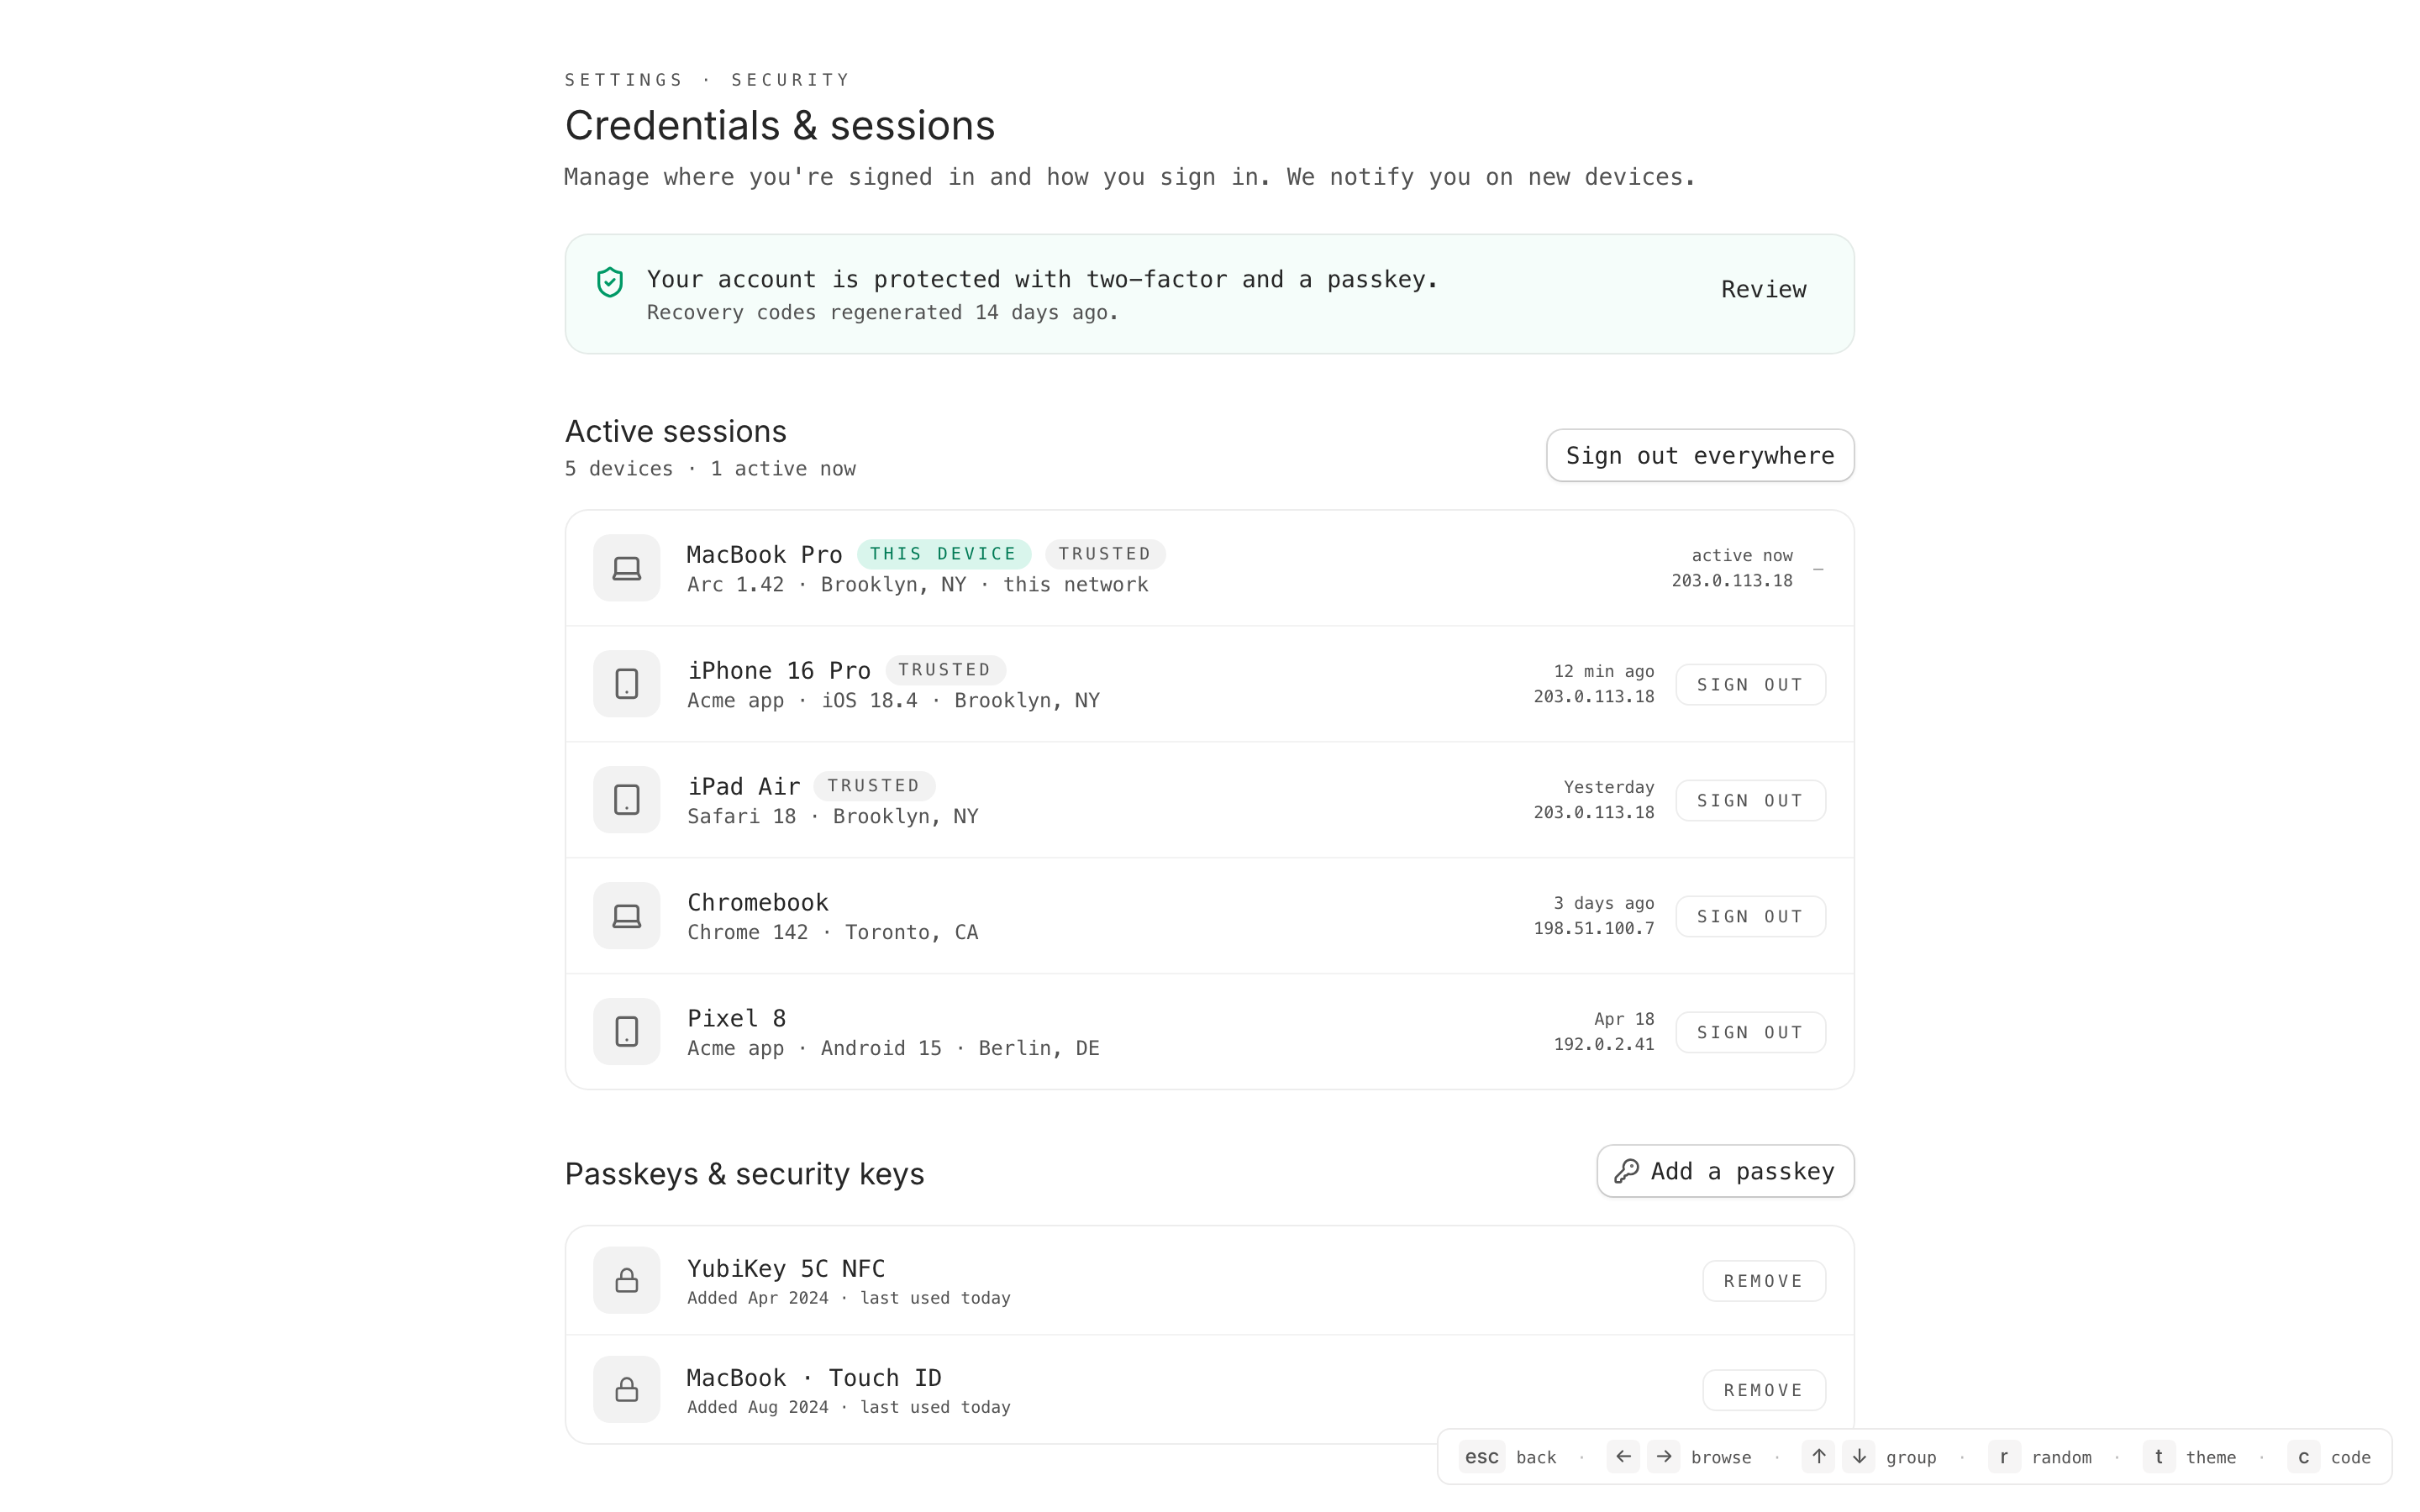The height and width of the screenshot is (1512, 2420).
Task: Click the YubiKey 5C NFC lock icon
Action: 627,1281
